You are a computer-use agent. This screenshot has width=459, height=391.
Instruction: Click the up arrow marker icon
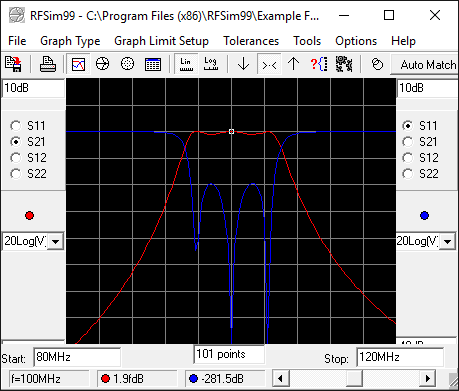(x=293, y=64)
